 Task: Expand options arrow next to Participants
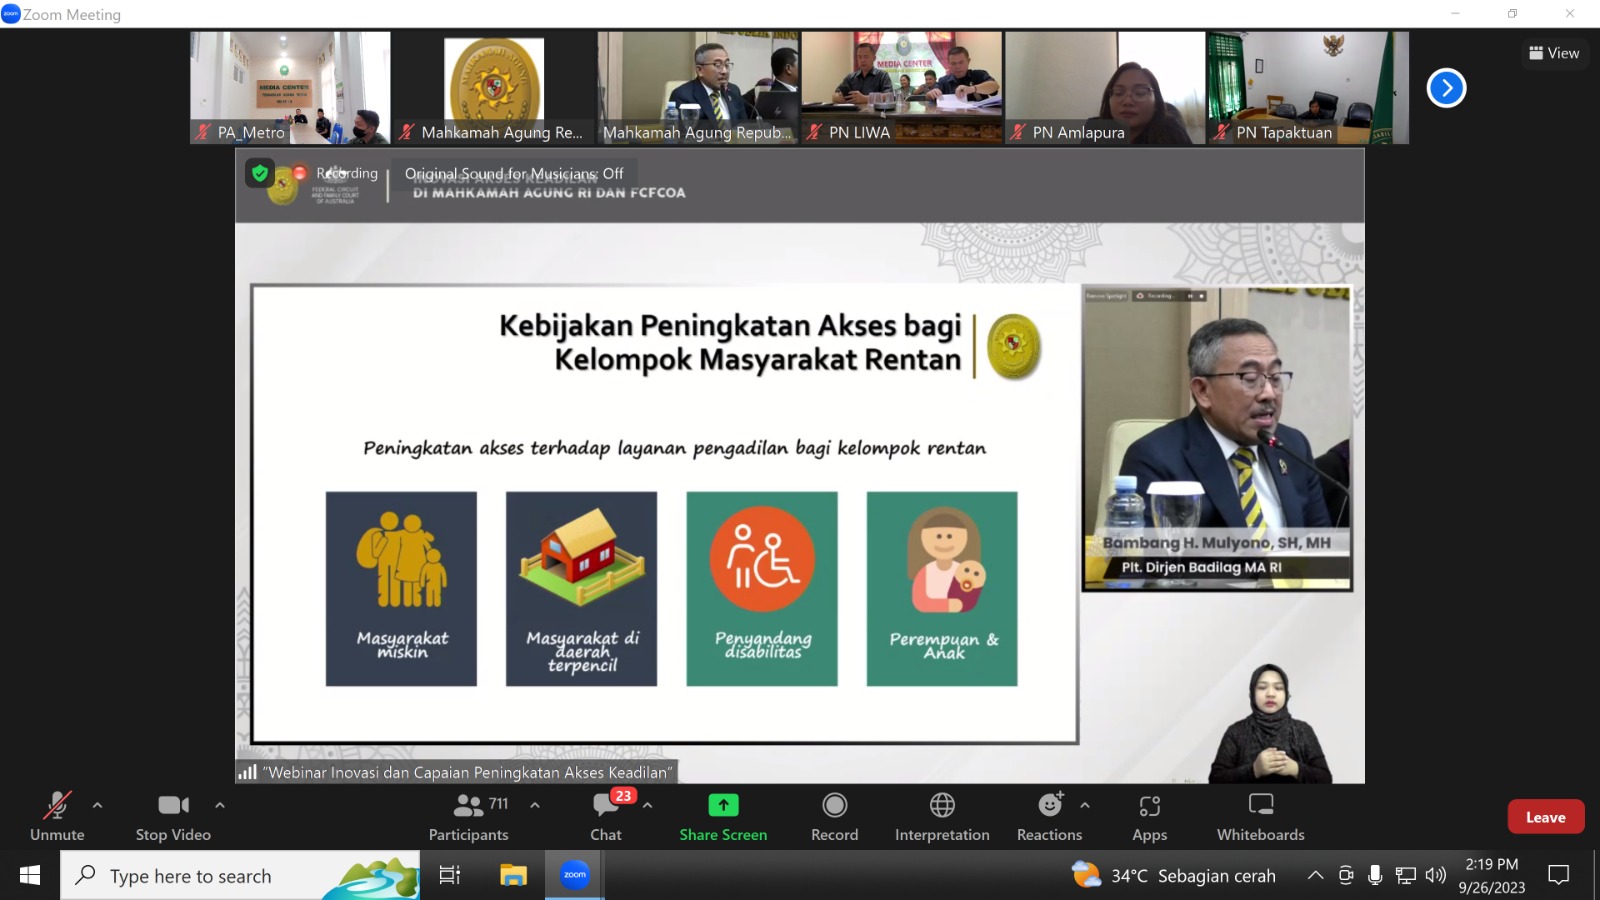(x=535, y=805)
